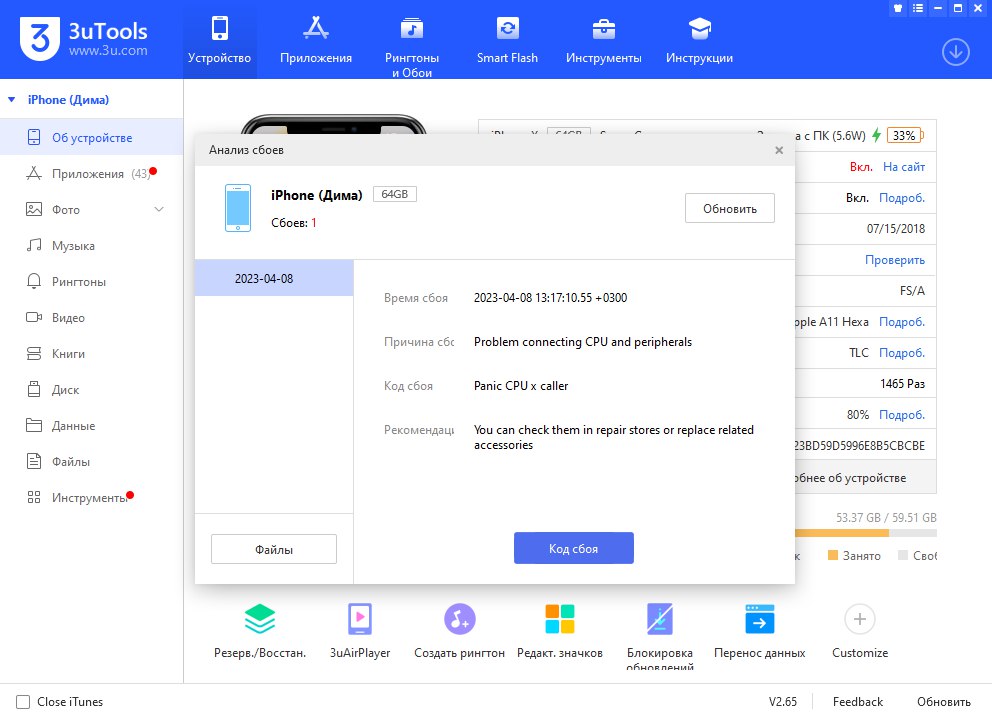Open Файлы in sidebar
The width and height of the screenshot is (992, 716).
click(x=92, y=462)
